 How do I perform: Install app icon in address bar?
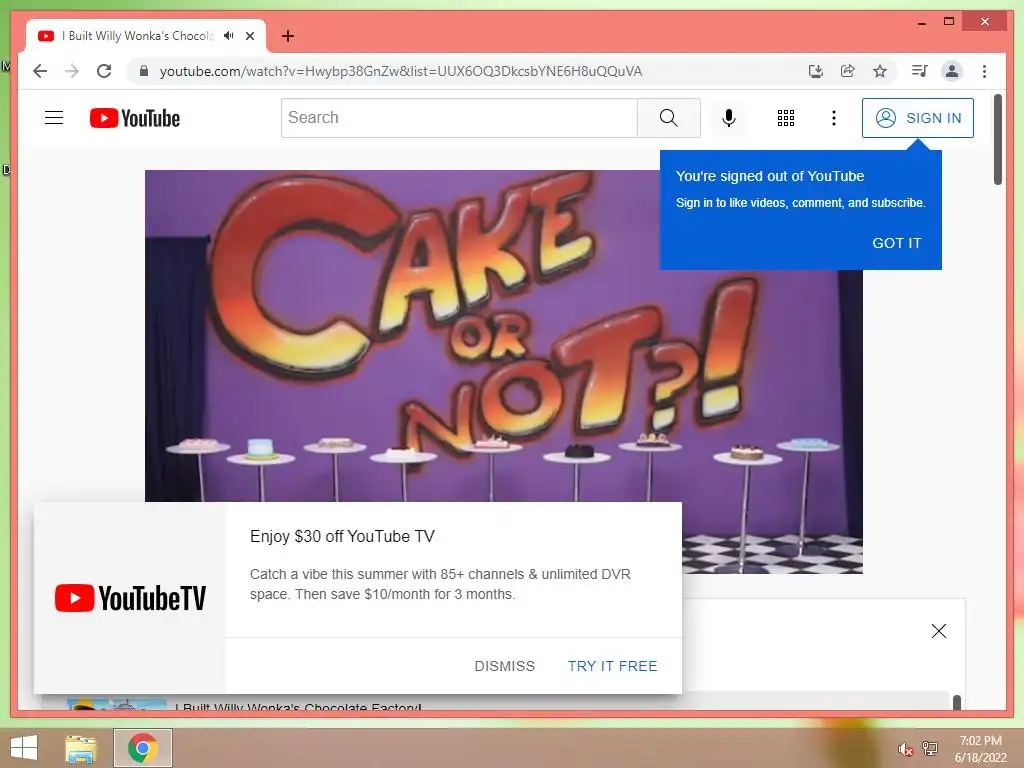(815, 71)
